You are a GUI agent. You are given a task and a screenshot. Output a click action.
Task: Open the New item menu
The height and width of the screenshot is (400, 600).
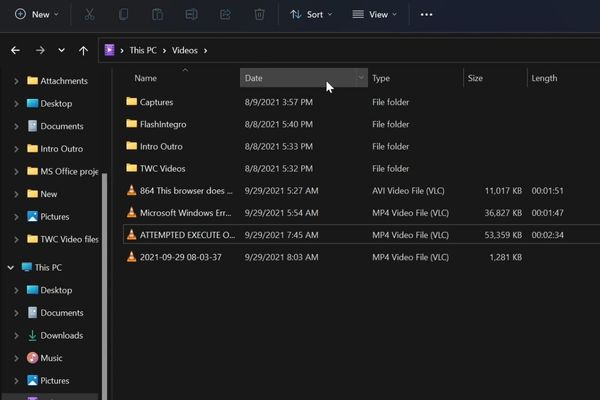click(37, 15)
